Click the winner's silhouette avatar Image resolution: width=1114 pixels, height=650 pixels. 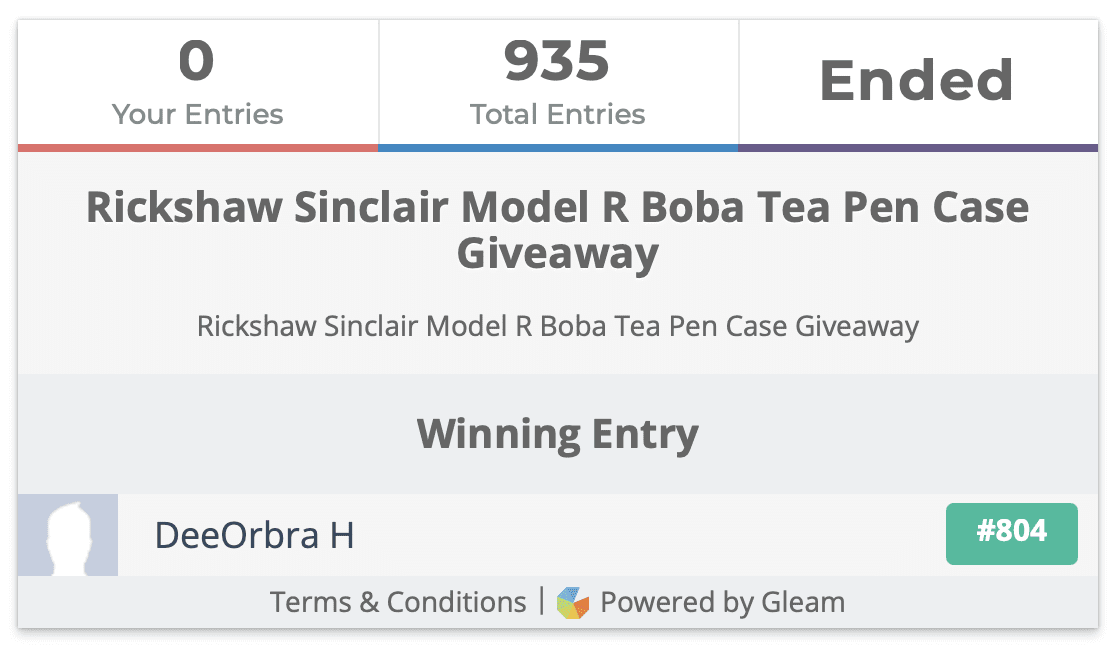(68, 535)
